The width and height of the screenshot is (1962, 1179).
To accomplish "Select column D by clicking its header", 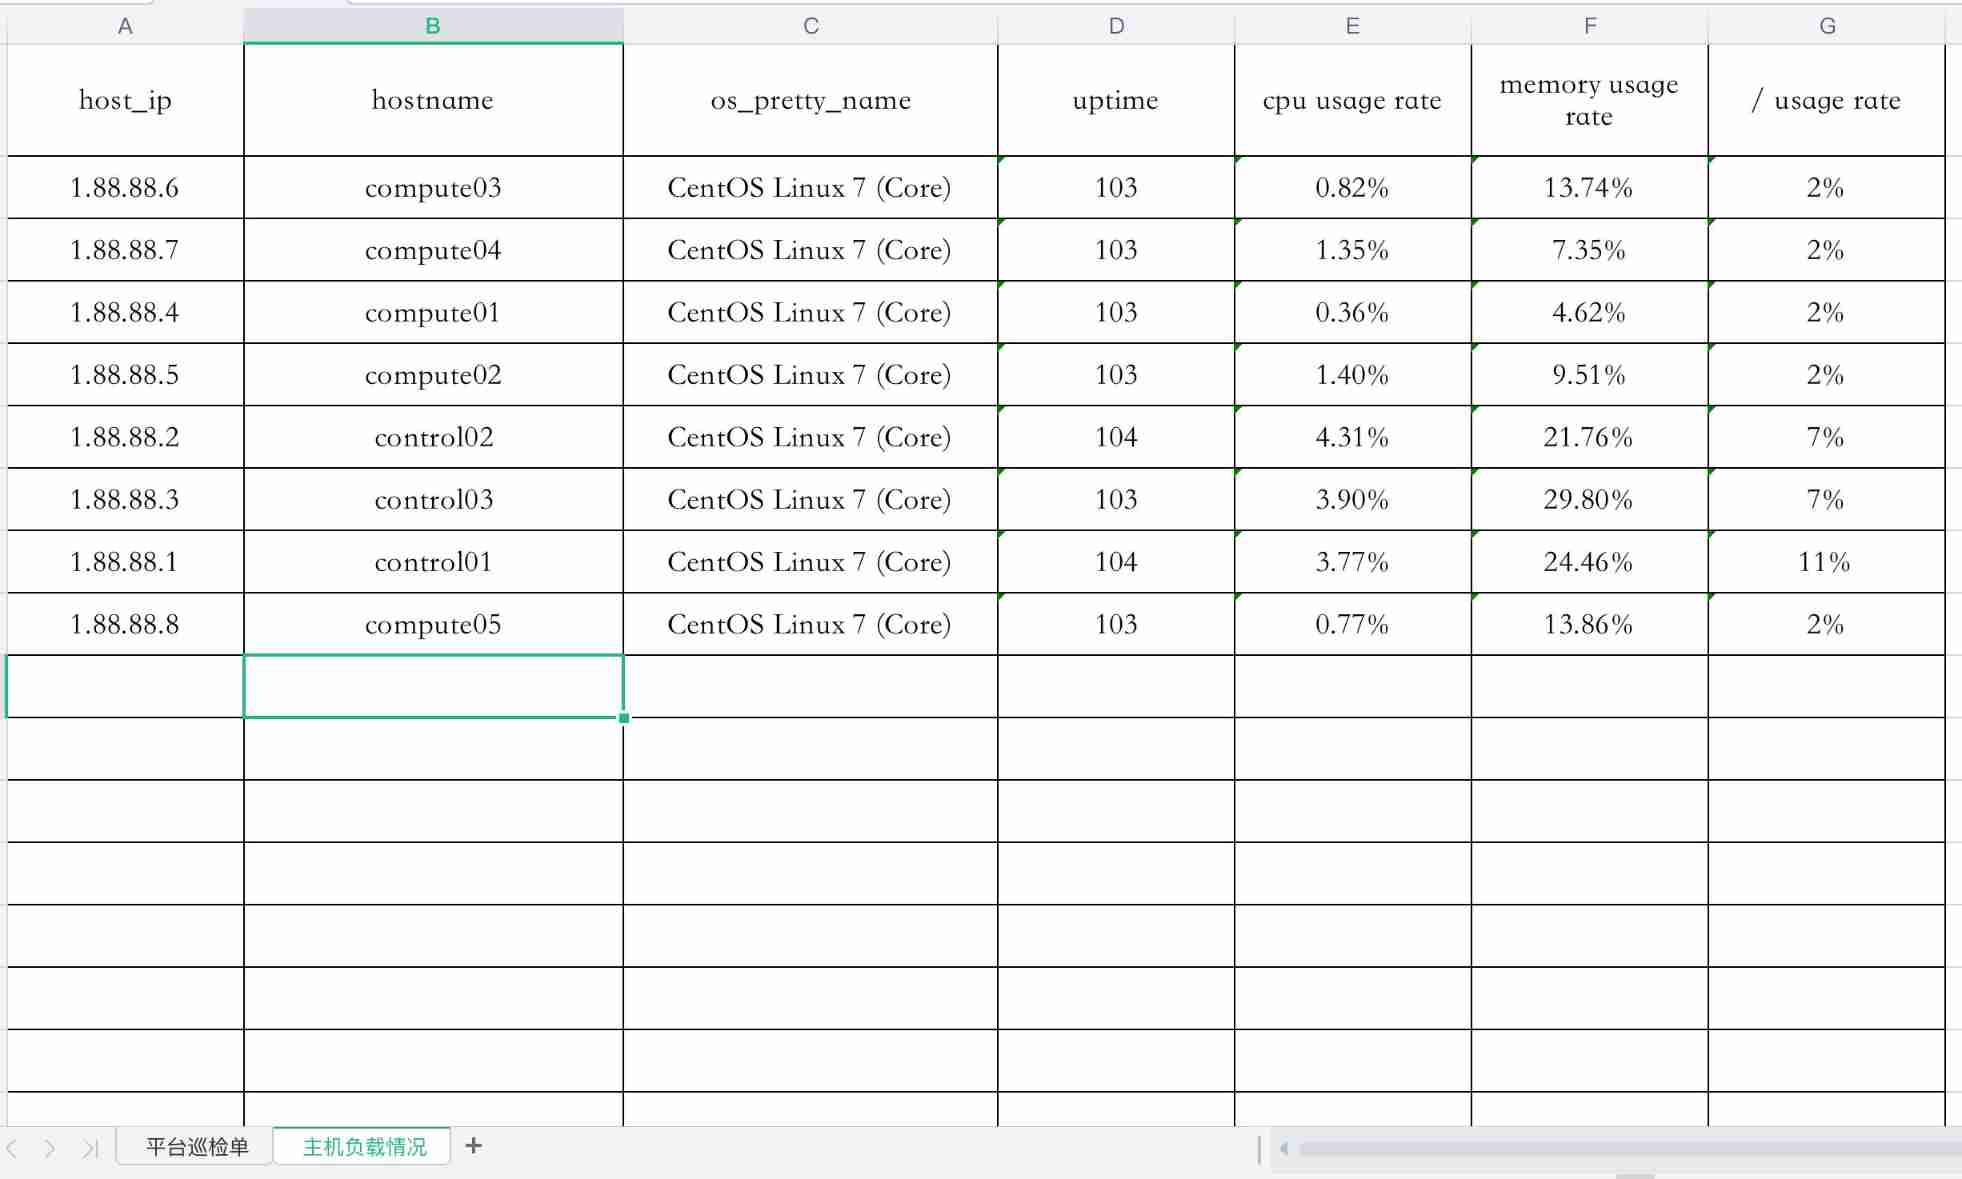I will click(x=1115, y=25).
